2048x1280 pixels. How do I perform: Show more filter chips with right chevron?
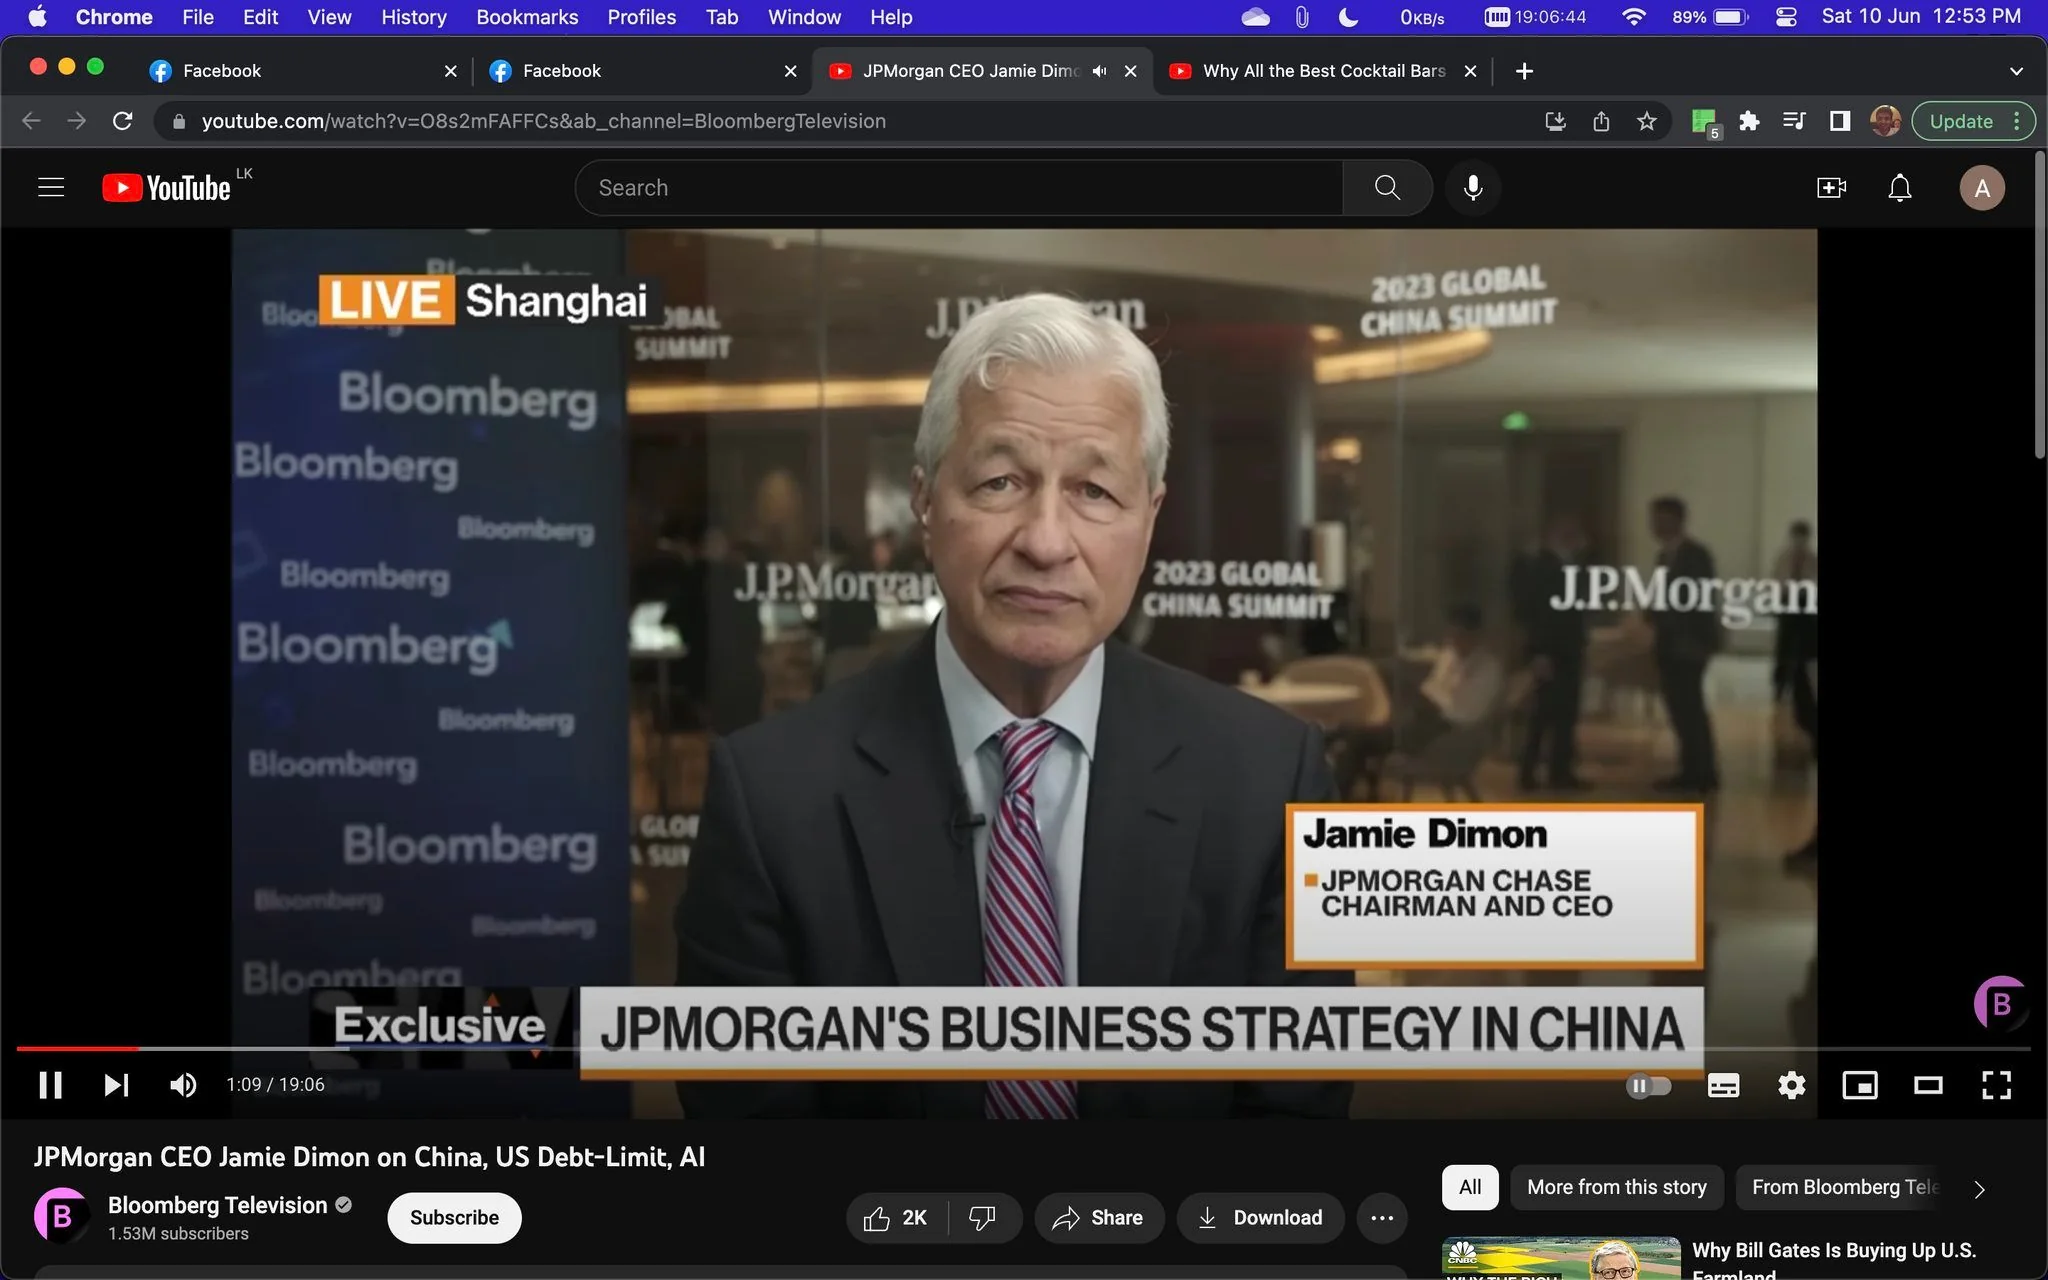tap(1980, 1188)
